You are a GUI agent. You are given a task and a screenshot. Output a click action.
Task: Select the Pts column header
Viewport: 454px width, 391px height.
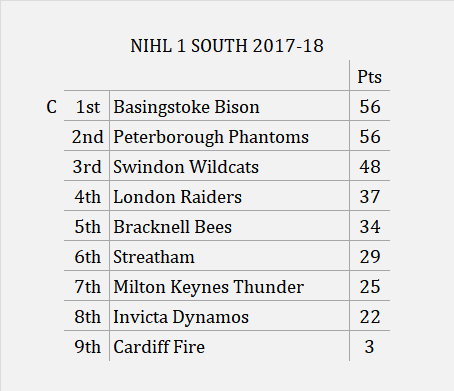(369, 77)
